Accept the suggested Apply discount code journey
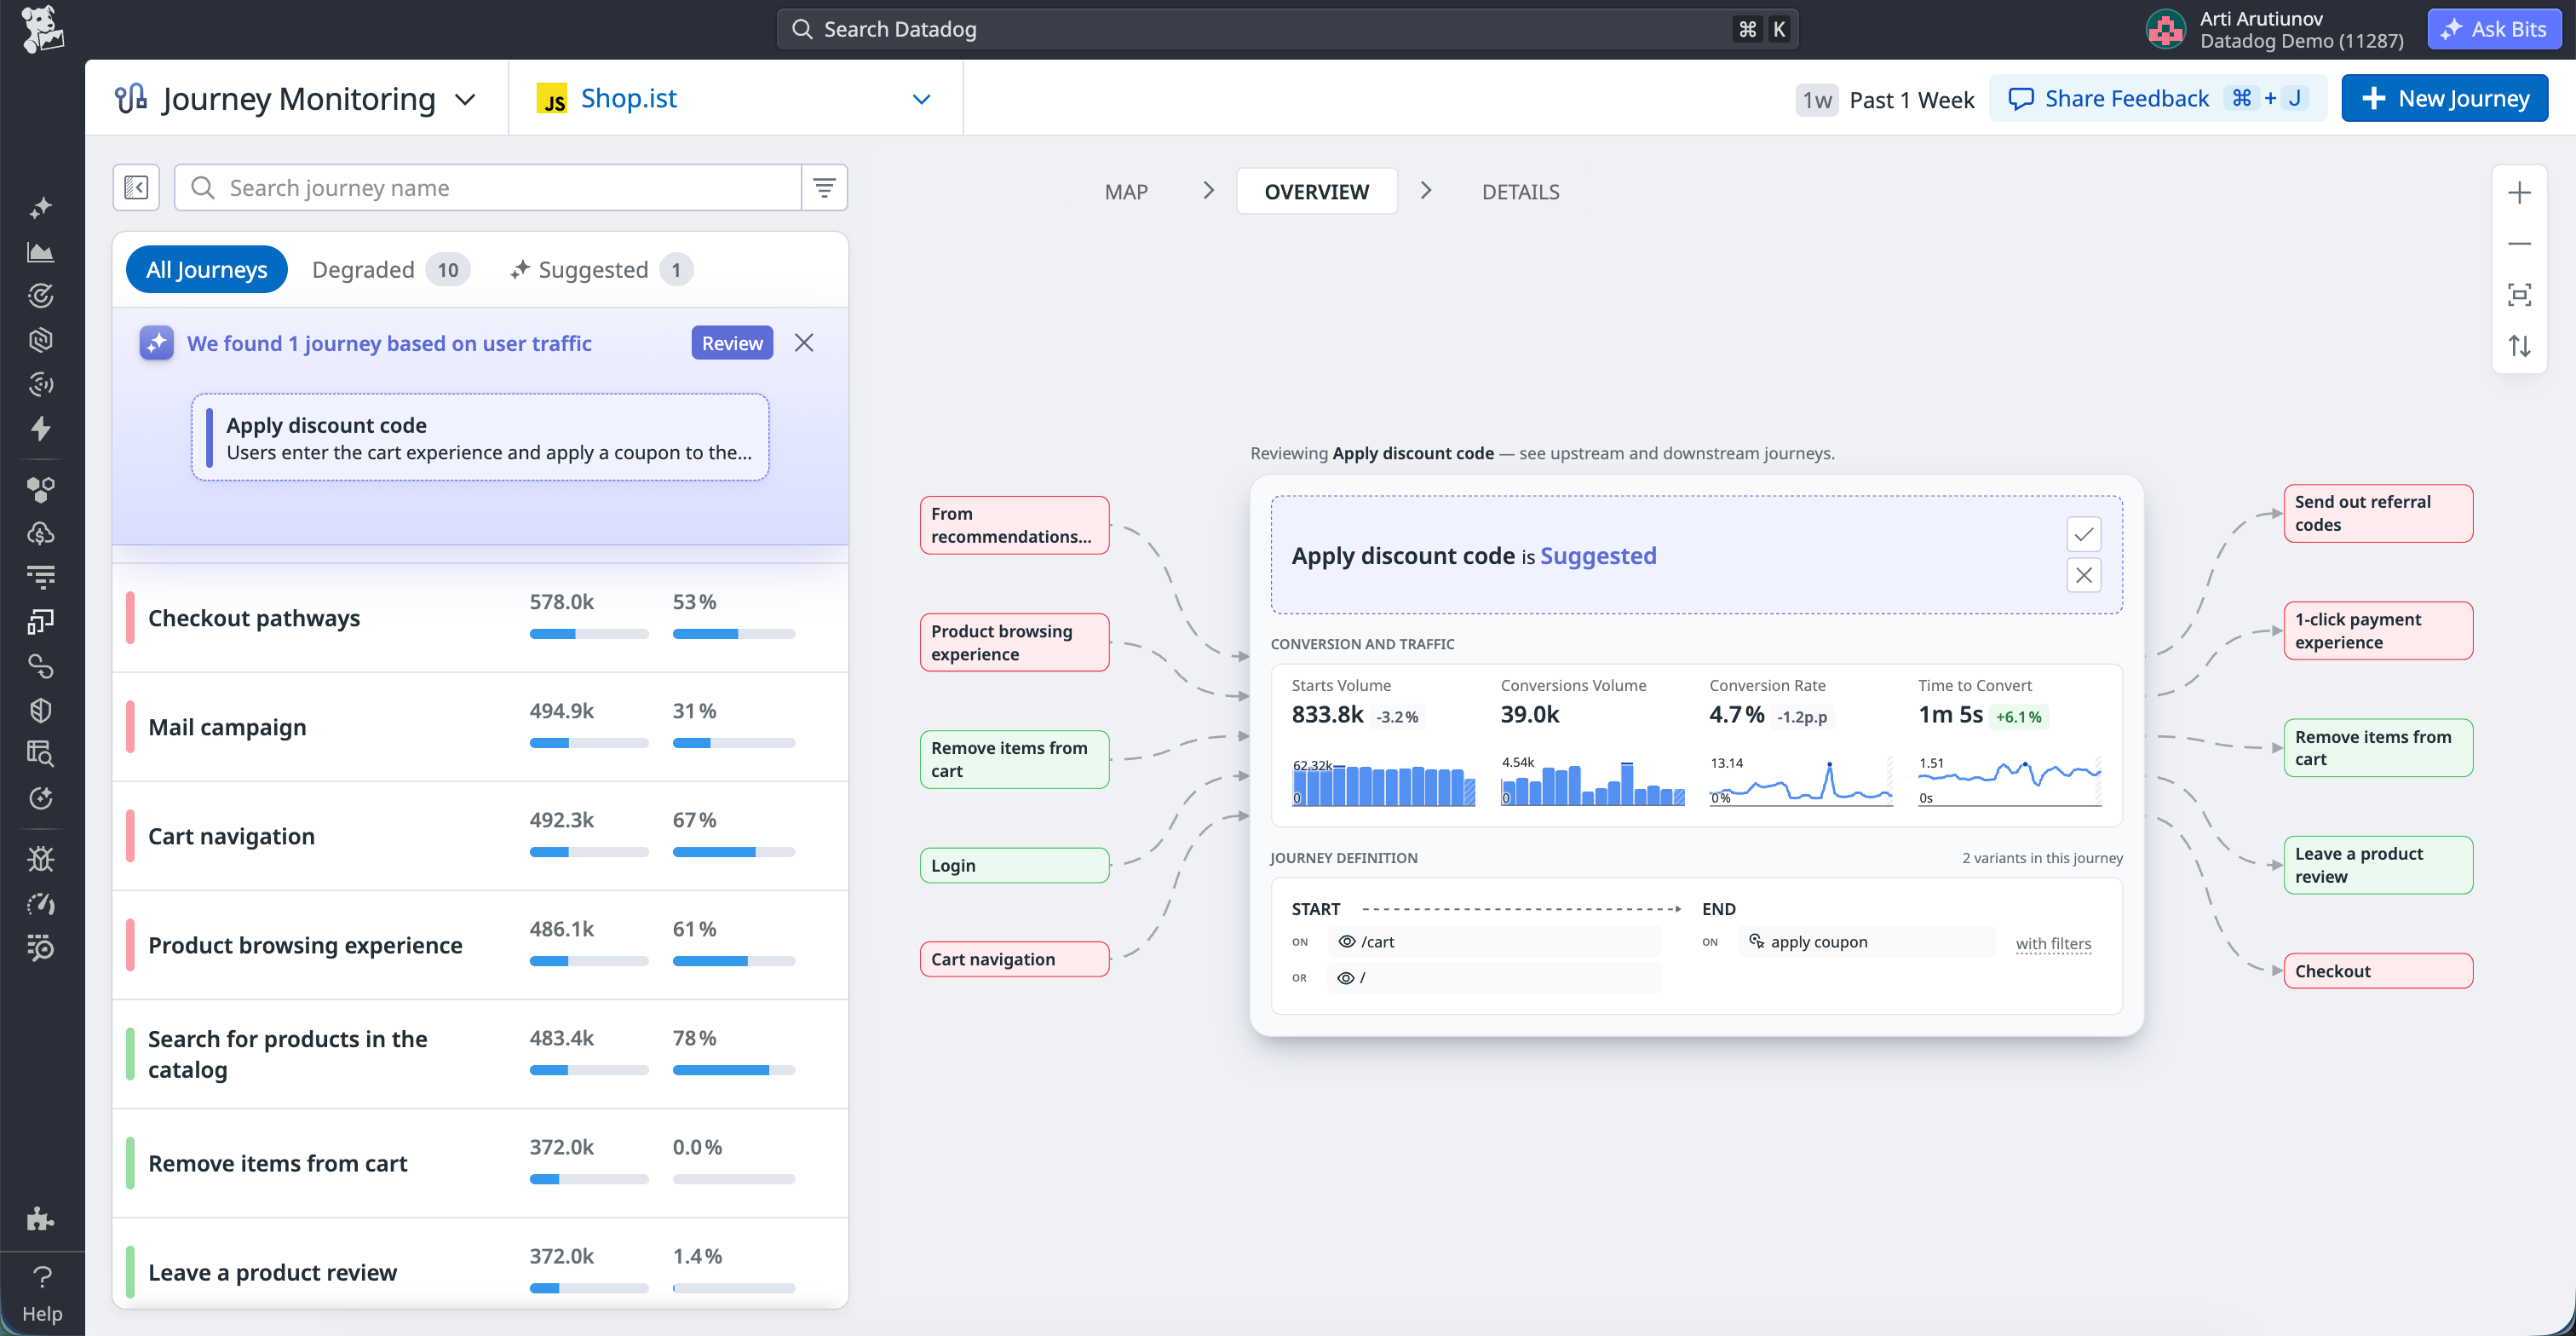The image size is (2576, 1336). point(2083,535)
